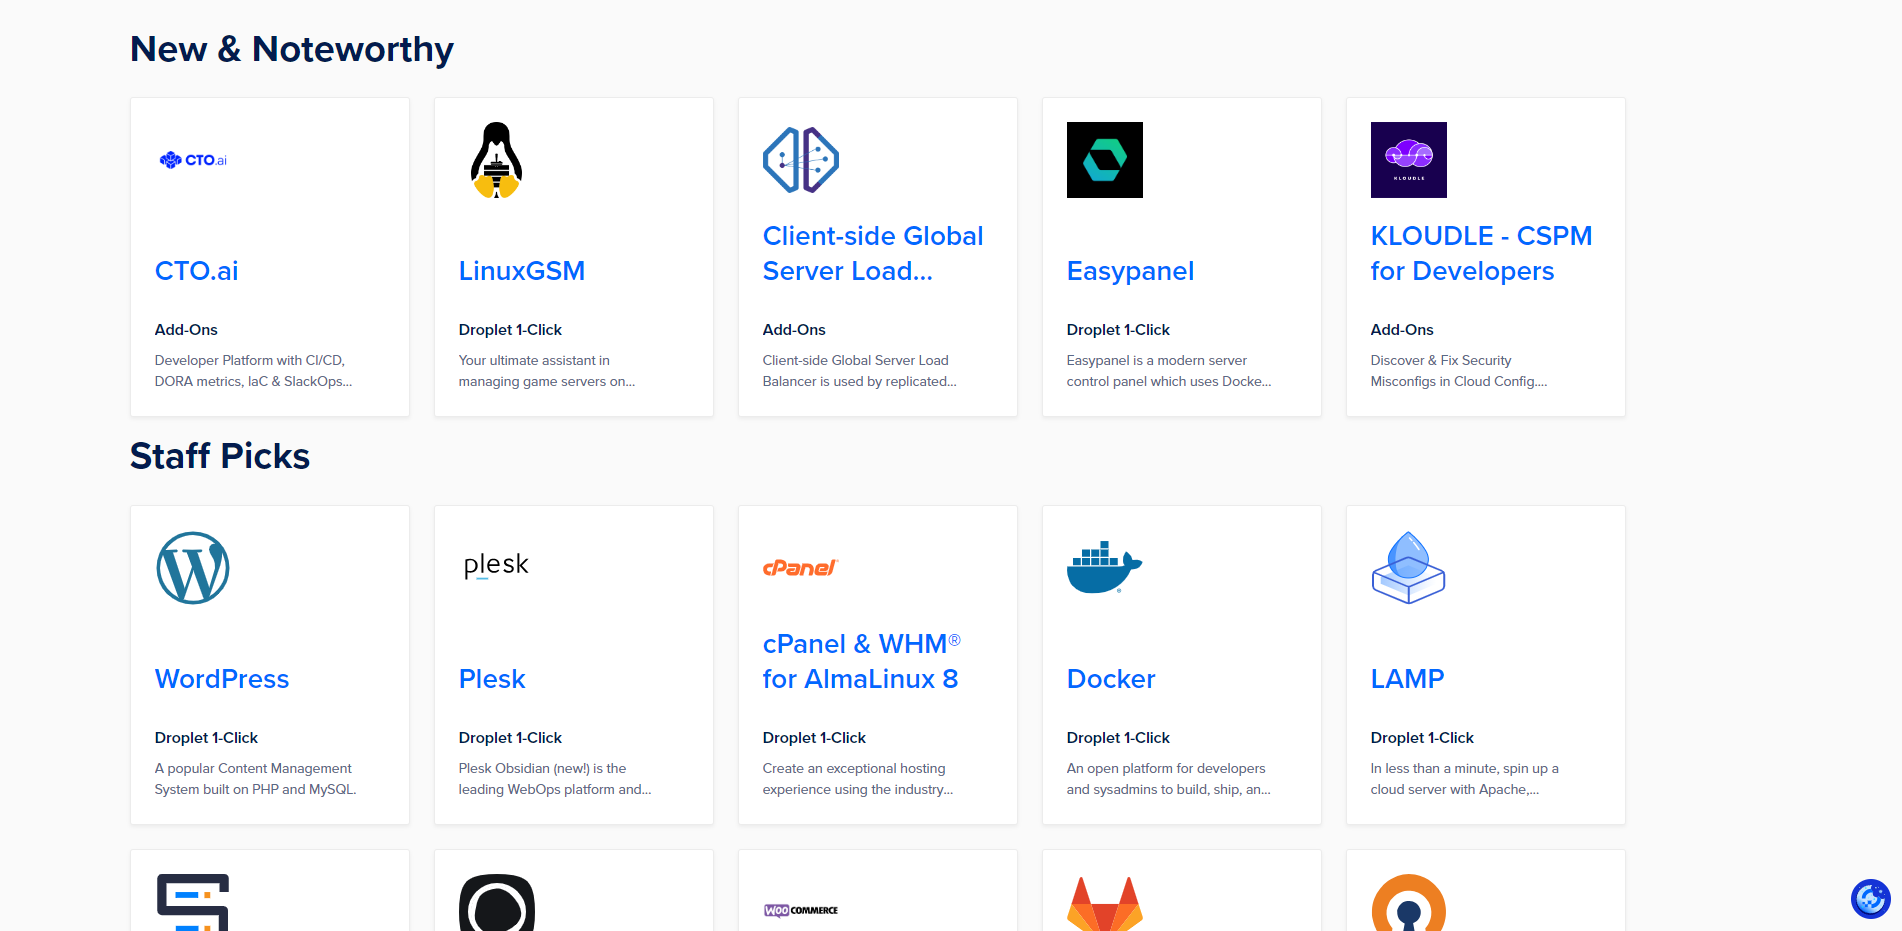Open the WordPress title link
The width and height of the screenshot is (1902, 931).
[222, 679]
